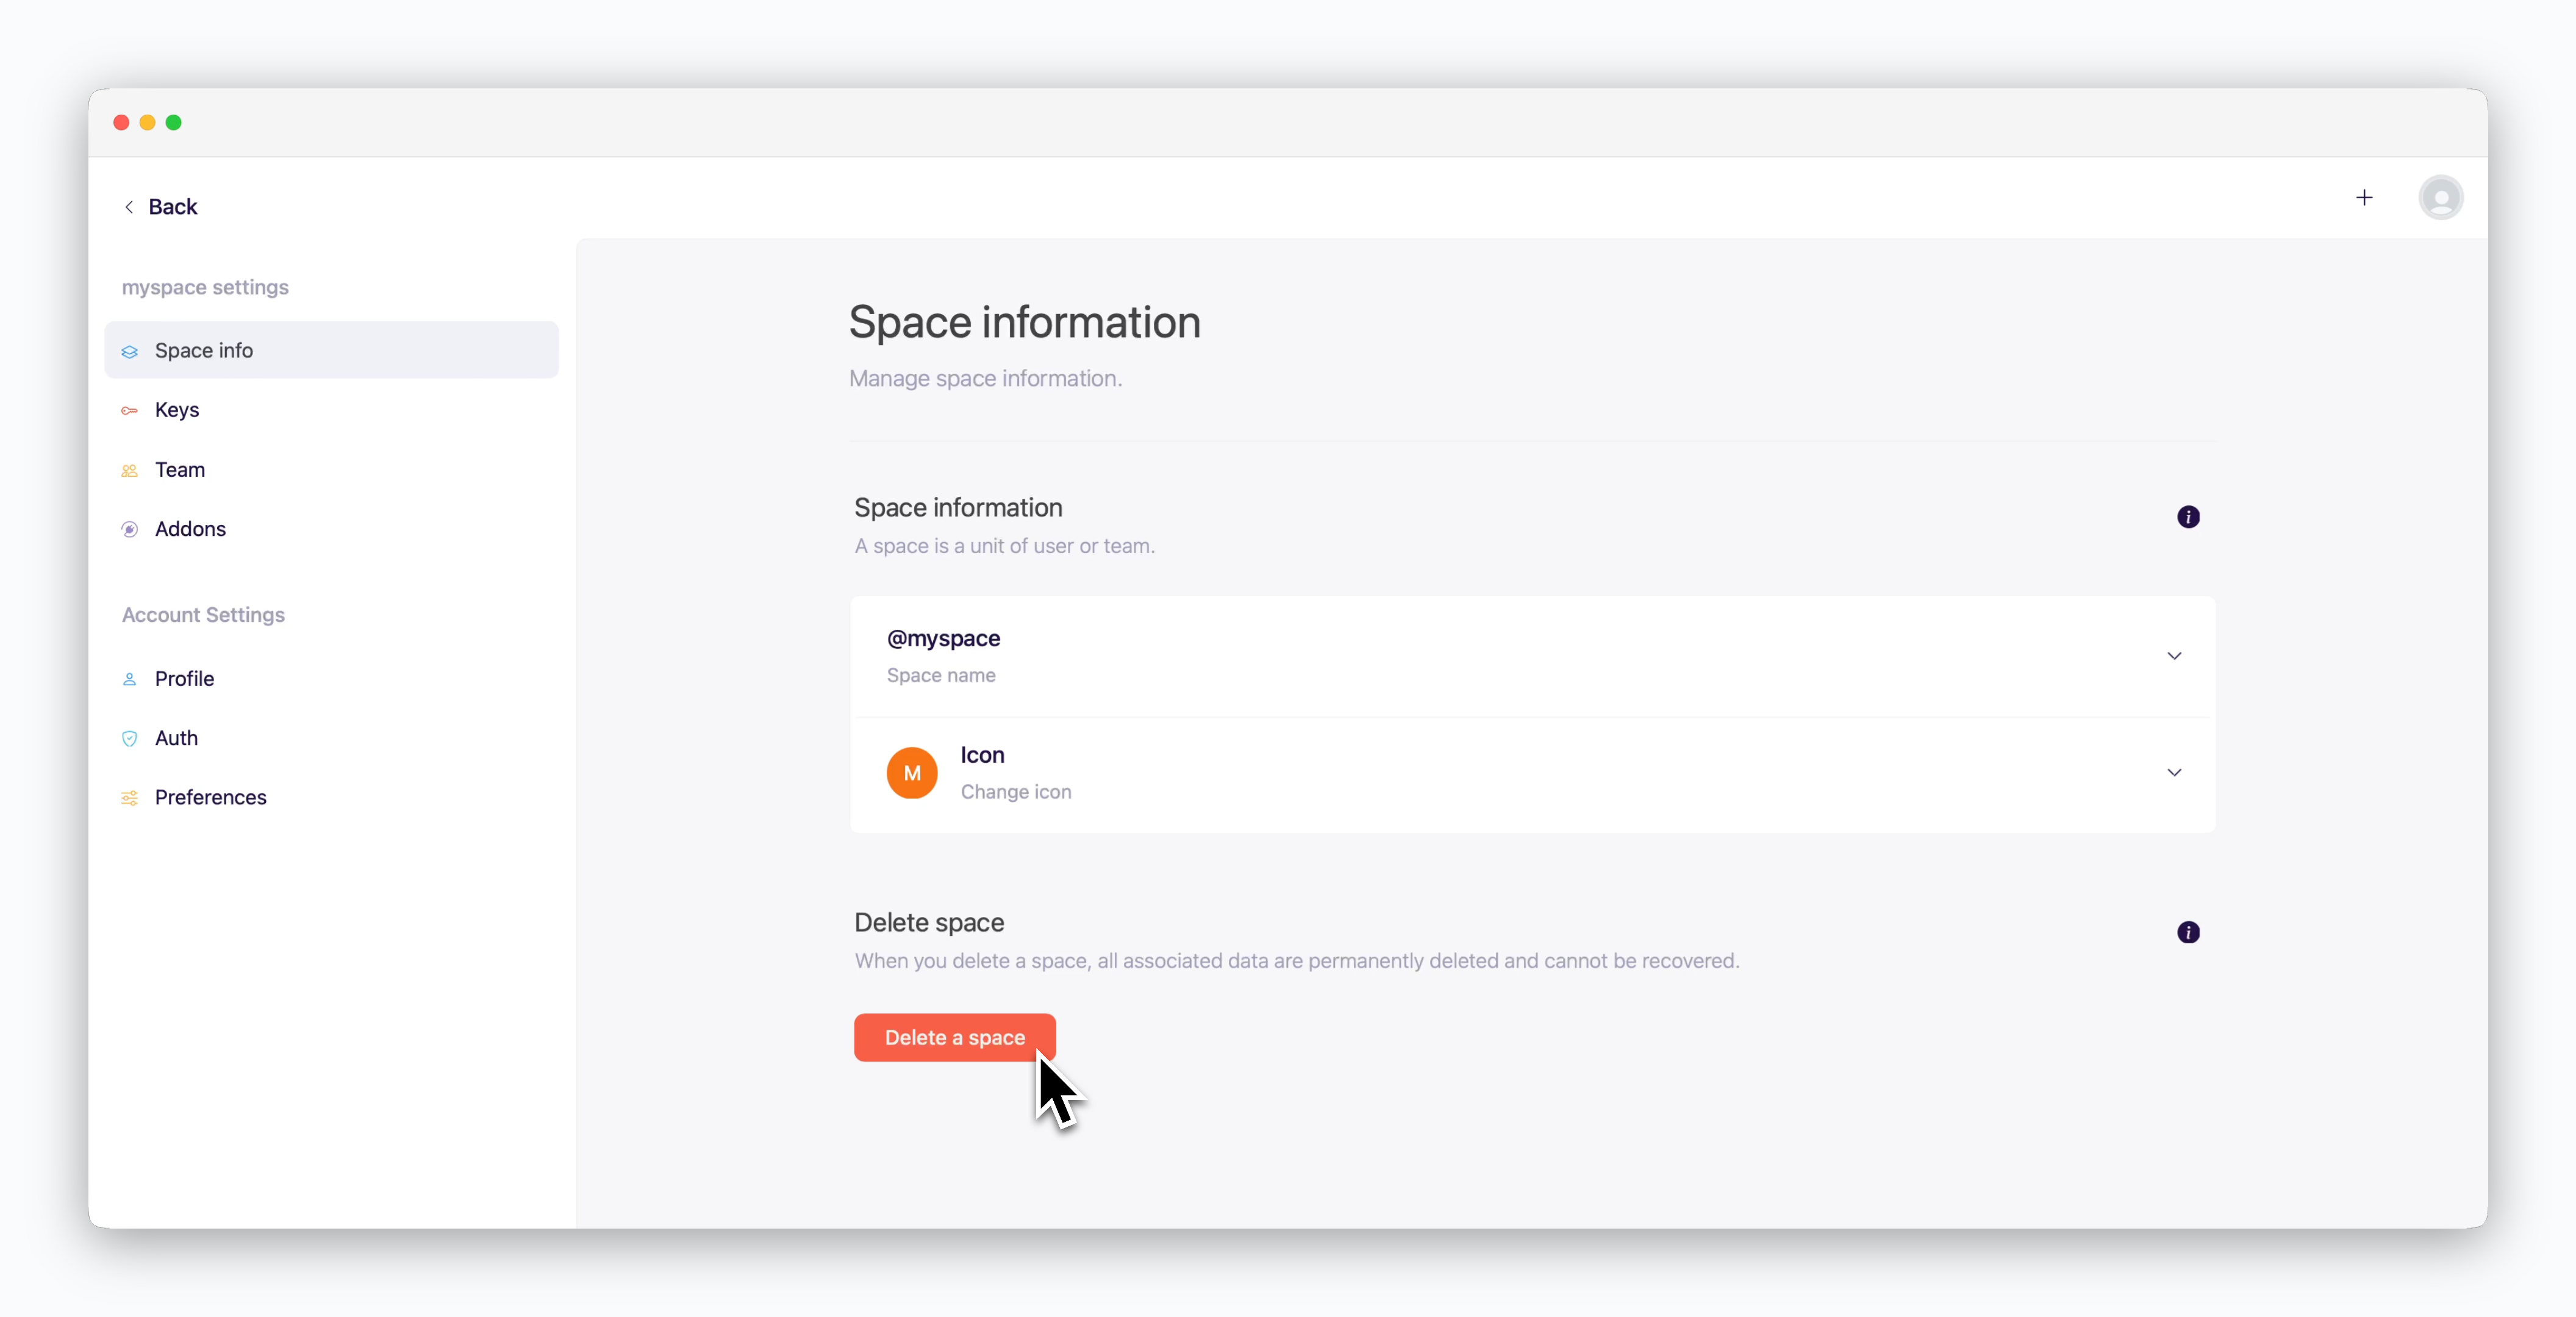The height and width of the screenshot is (1317, 2576).
Task: Click the @myspace space name text
Action: click(943, 638)
